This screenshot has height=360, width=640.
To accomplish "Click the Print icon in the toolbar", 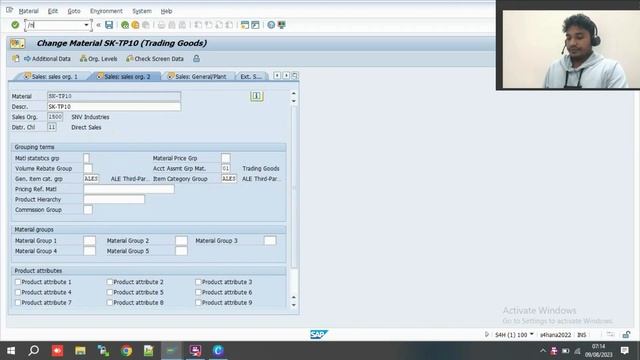I will pyautogui.click(x=161, y=25).
